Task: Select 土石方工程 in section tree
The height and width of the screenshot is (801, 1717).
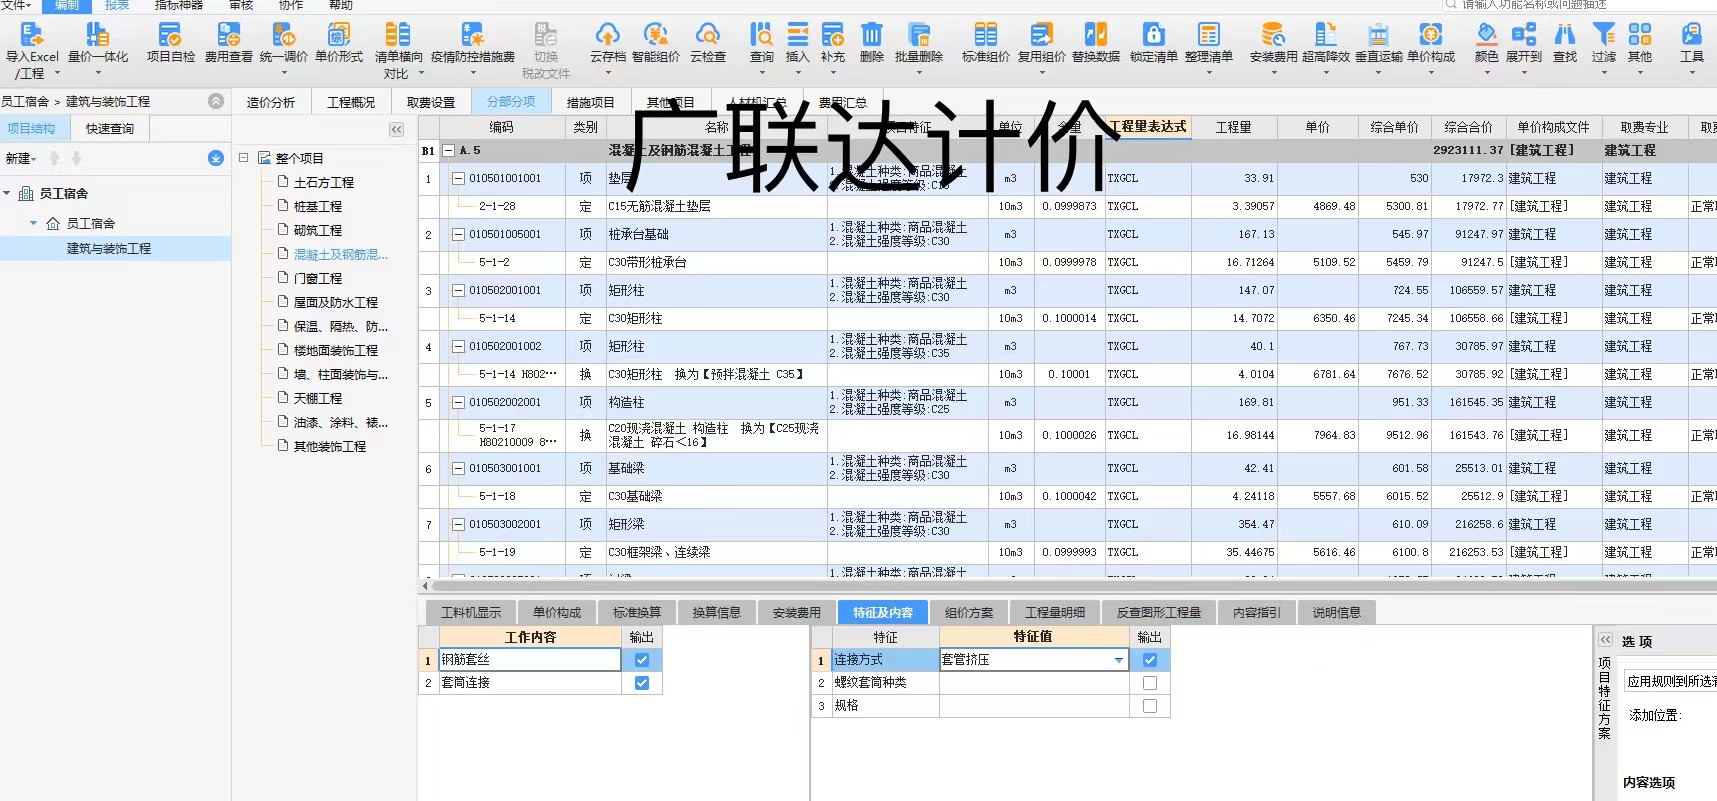Action: (324, 183)
